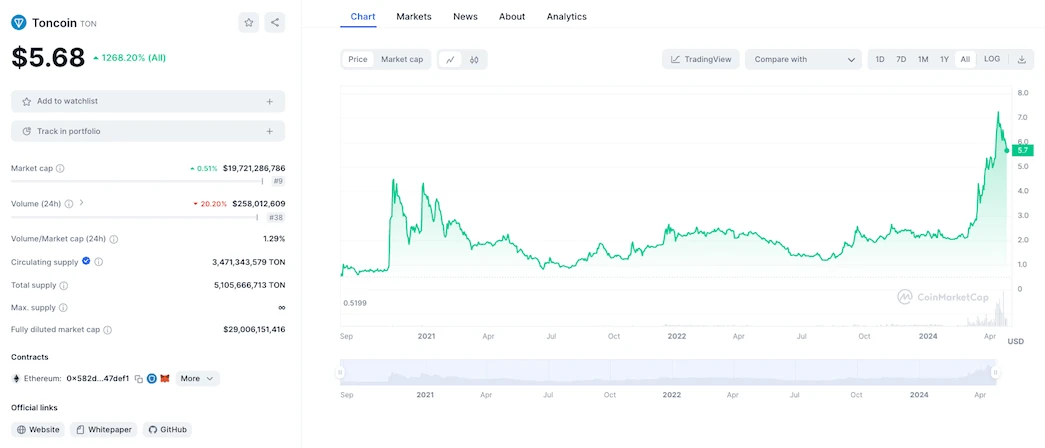Click the Fully diluted market cap info icon

click(x=108, y=330)
